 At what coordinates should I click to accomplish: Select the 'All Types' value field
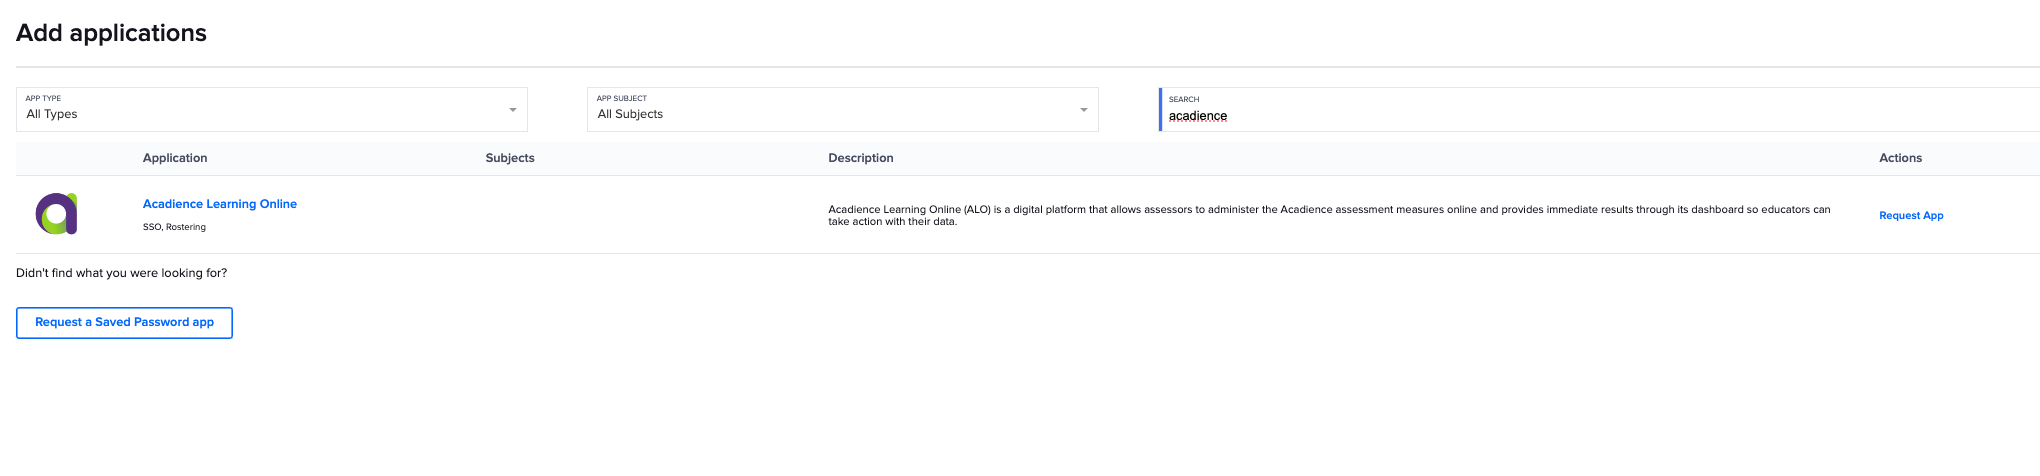(x=52, y=114)
